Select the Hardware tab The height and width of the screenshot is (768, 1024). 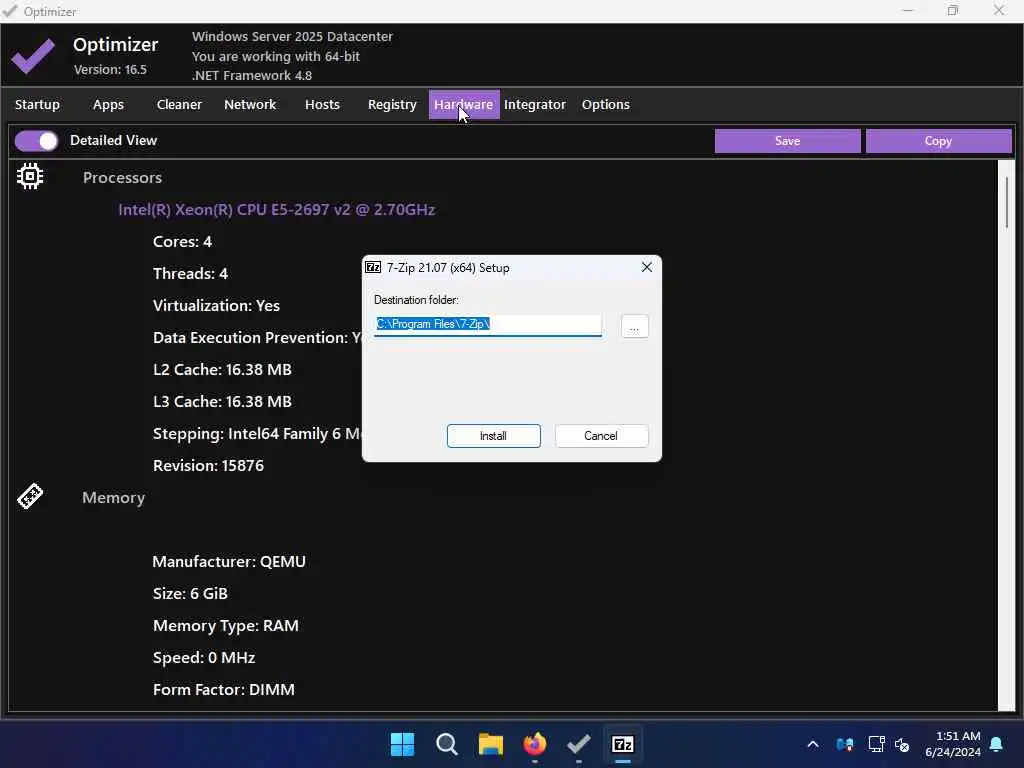click(x=464, y=104)
